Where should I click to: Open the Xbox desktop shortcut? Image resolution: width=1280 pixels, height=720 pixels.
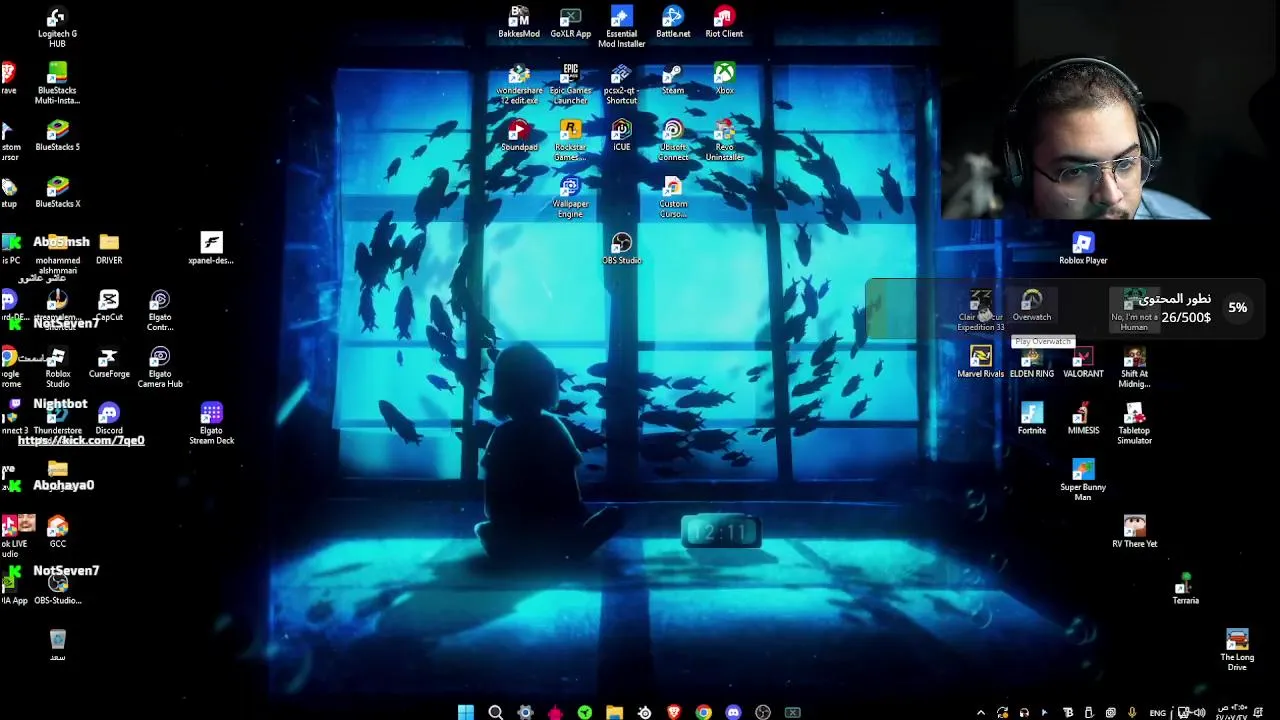724,80
